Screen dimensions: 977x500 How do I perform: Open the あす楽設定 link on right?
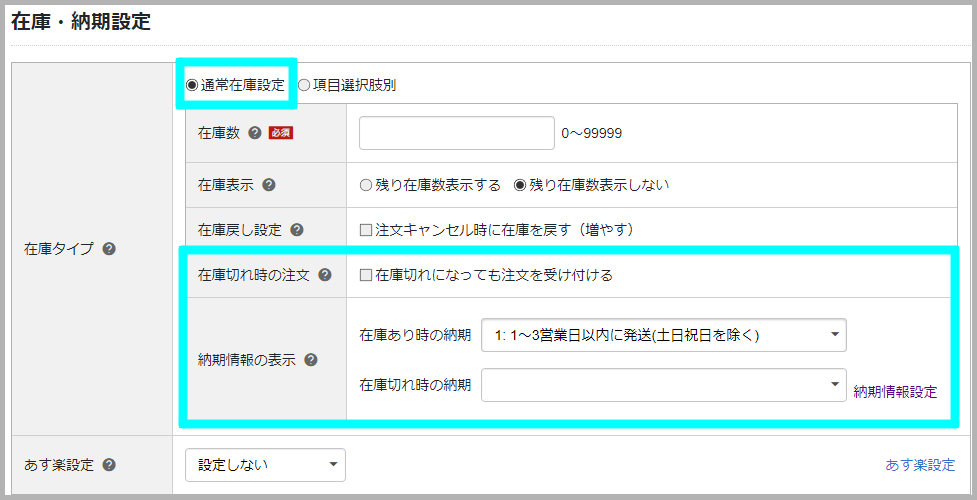pos(920,465)
